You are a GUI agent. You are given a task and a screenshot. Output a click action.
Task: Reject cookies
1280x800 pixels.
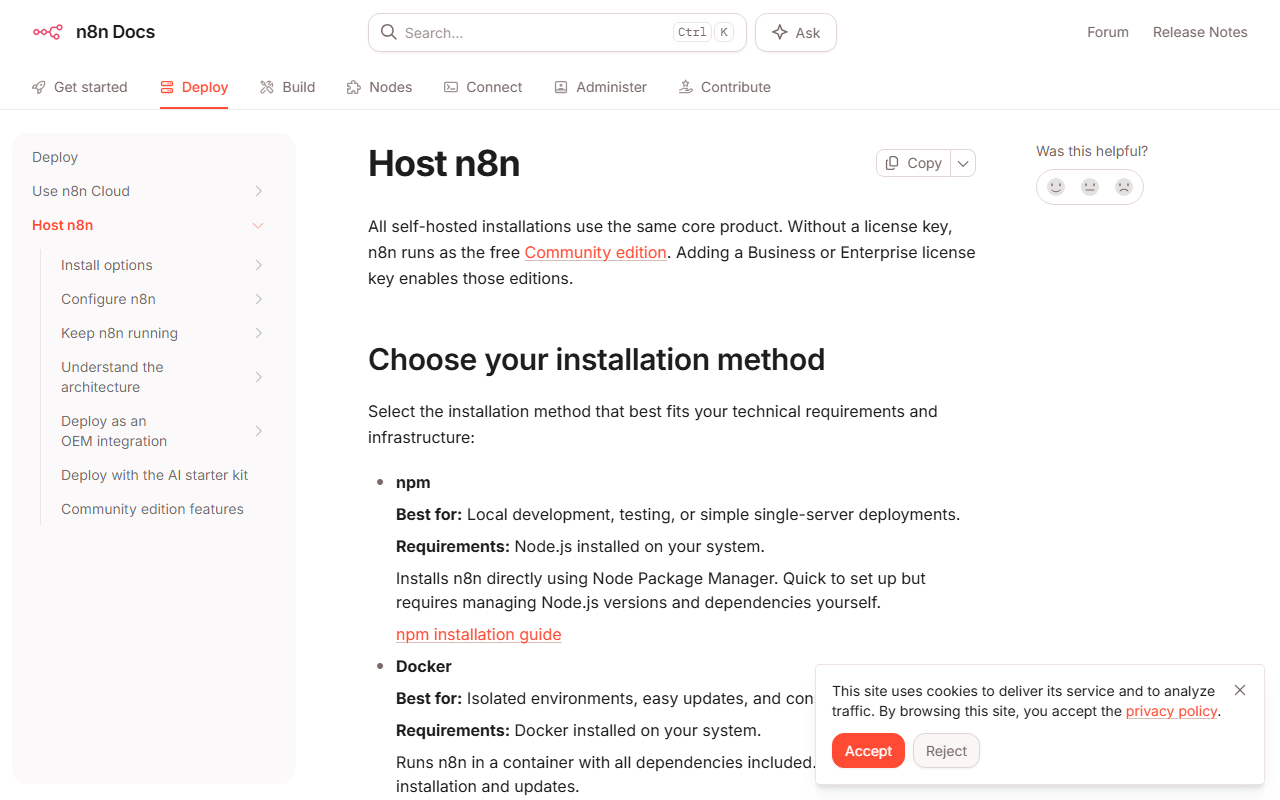946,751
